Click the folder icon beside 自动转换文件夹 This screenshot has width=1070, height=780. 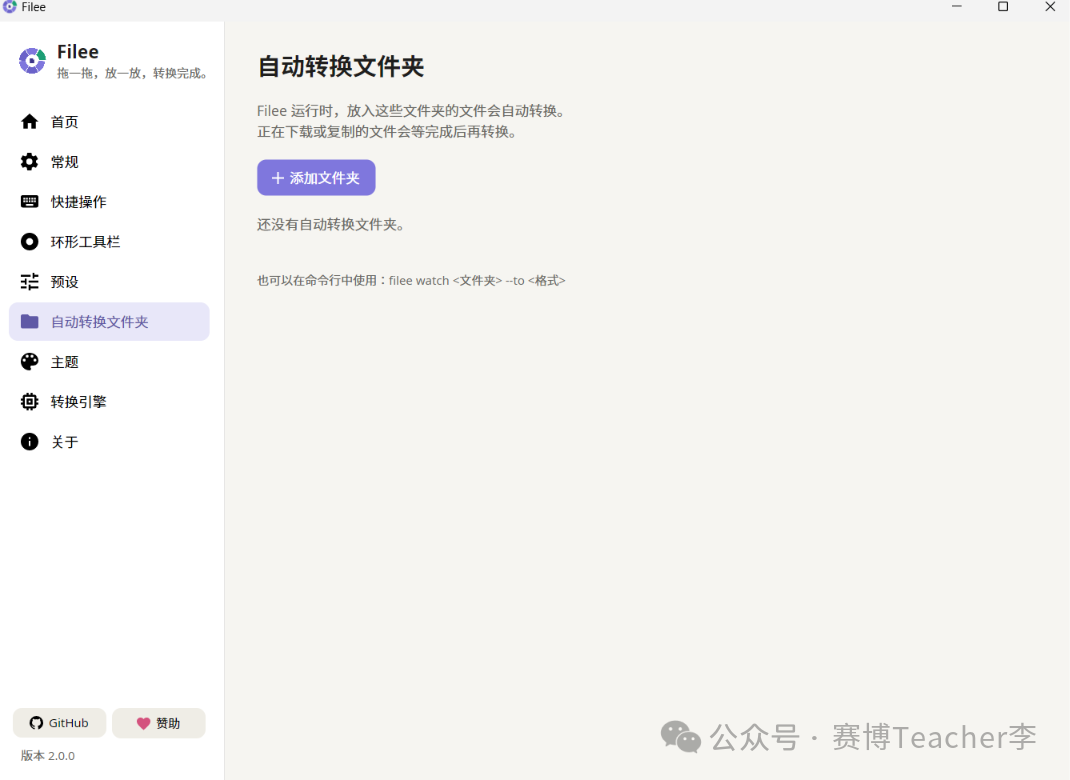click(x=29, y=321)
